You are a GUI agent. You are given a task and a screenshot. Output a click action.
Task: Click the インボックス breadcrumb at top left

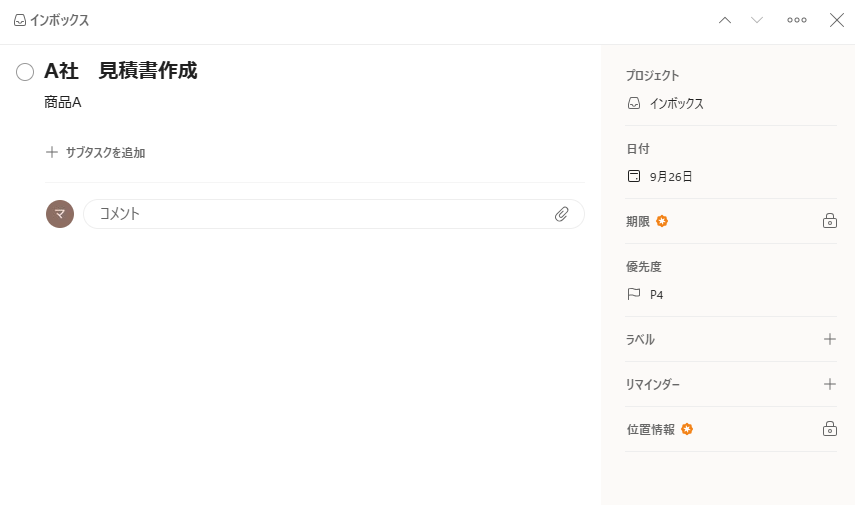click(51, 20)
